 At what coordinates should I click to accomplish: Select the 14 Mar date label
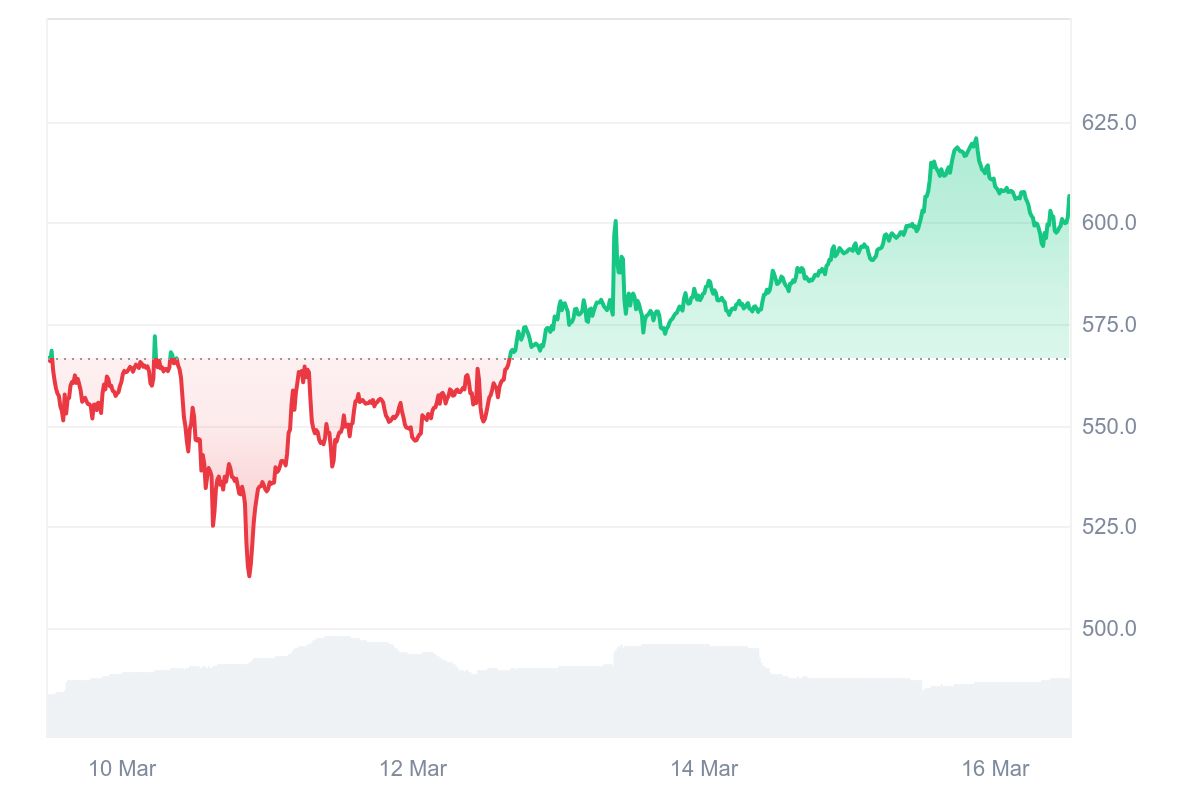pyautogui.click(x=704, y=769)
